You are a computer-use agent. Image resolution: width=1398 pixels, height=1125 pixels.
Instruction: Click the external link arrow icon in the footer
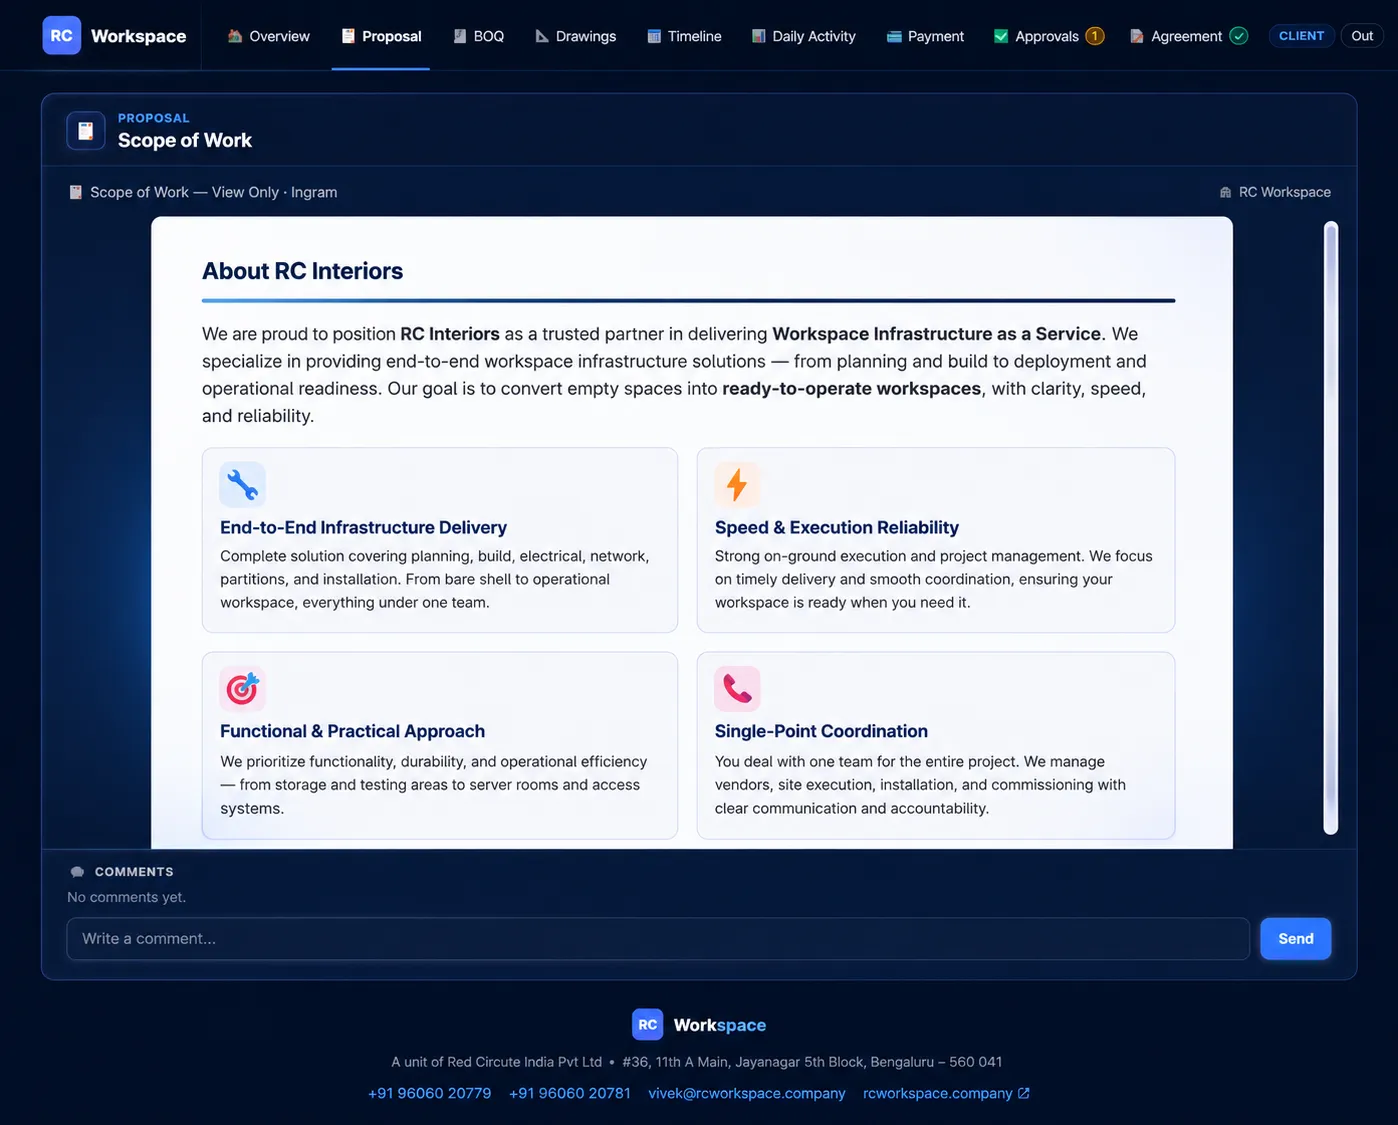coord(1023,1093)
